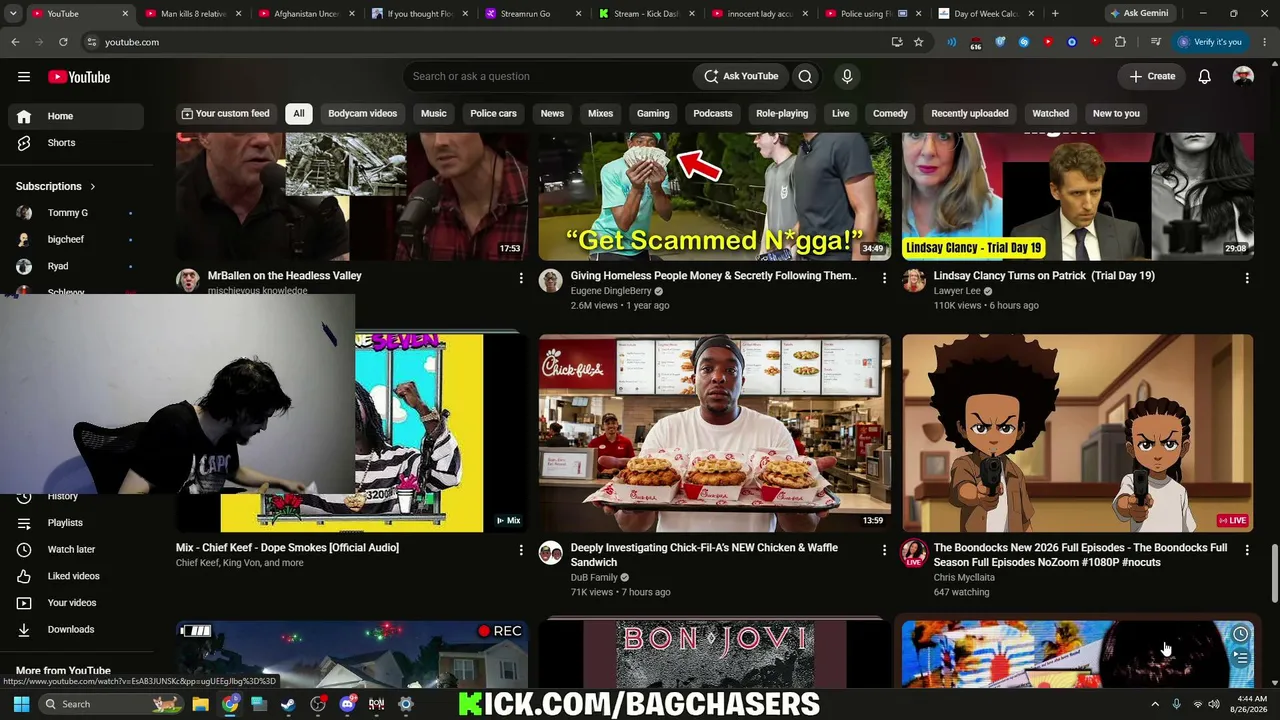Select the Recently uploaded filter chip

[970, 113]
